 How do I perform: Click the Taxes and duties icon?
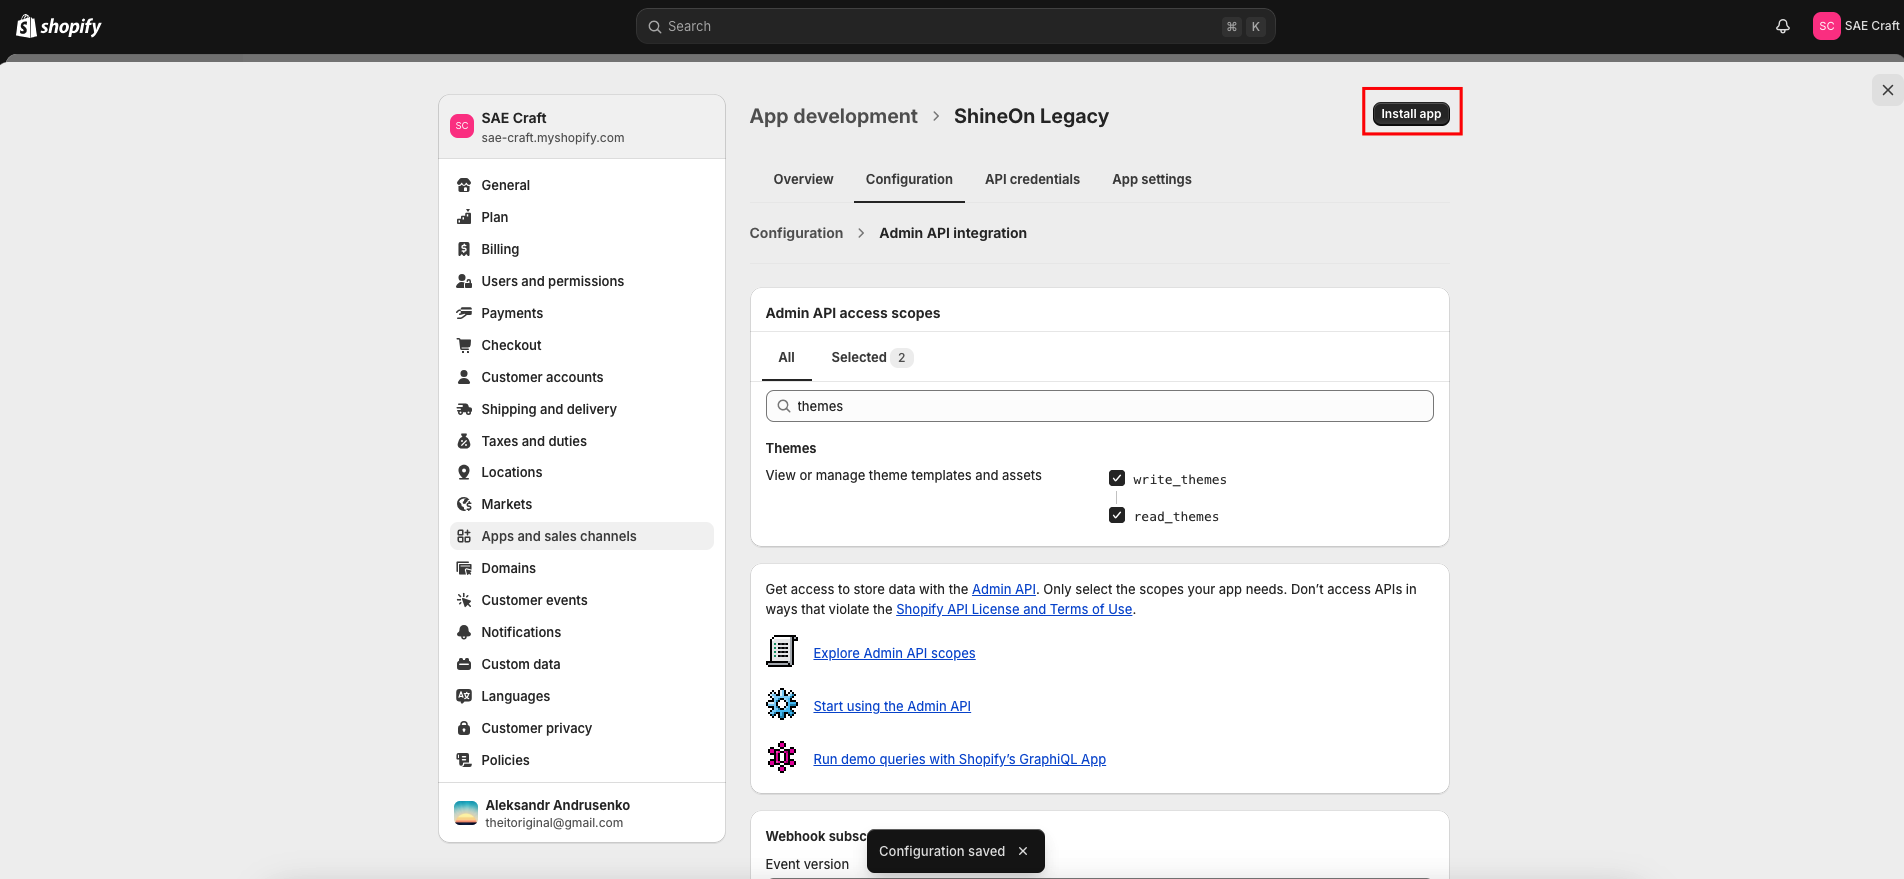pos(464,441)
